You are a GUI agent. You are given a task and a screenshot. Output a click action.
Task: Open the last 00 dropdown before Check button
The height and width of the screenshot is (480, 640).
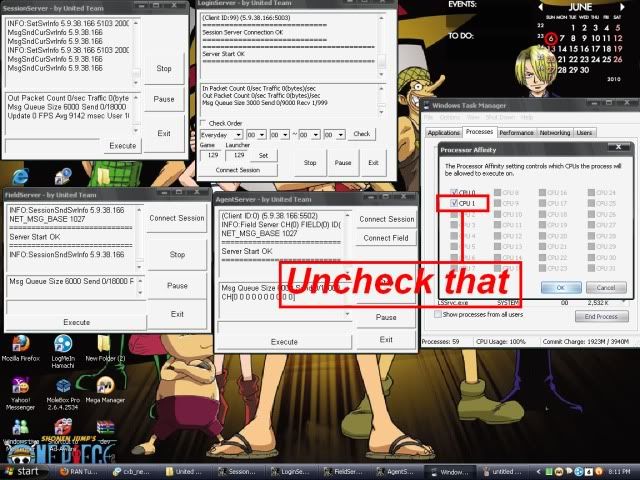pos(334,134)
